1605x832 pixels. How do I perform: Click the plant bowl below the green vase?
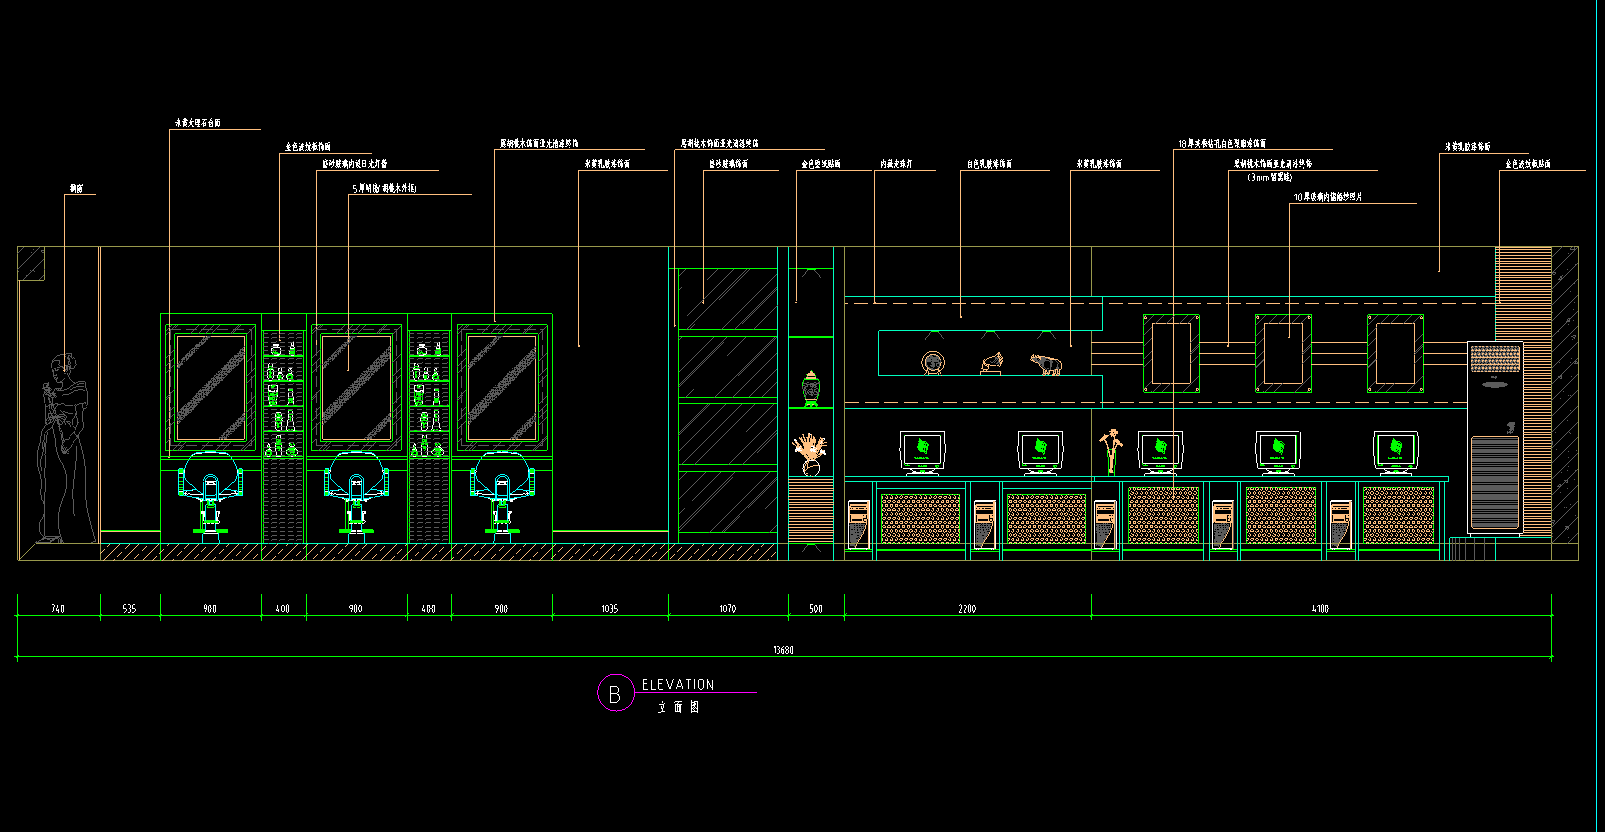click(811, 455)
